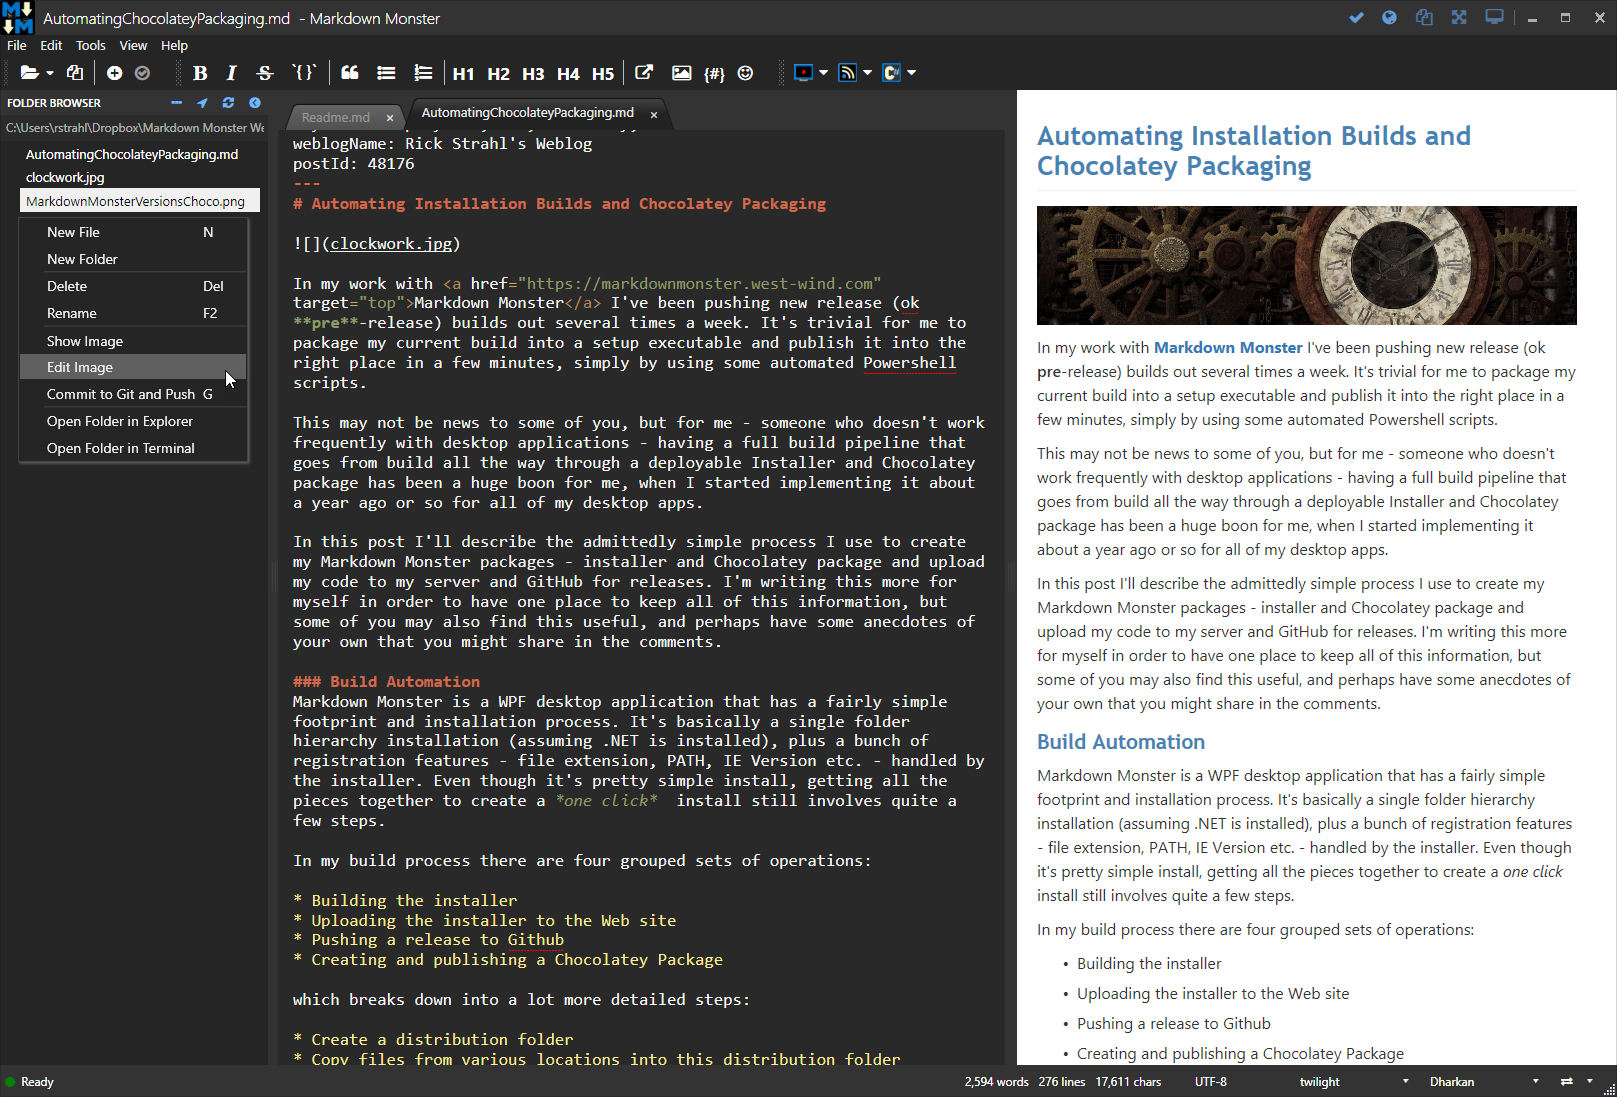The width and height of the screenshot is (1617, 1097).
Task: Apply H1 heading
Action: 463,73
